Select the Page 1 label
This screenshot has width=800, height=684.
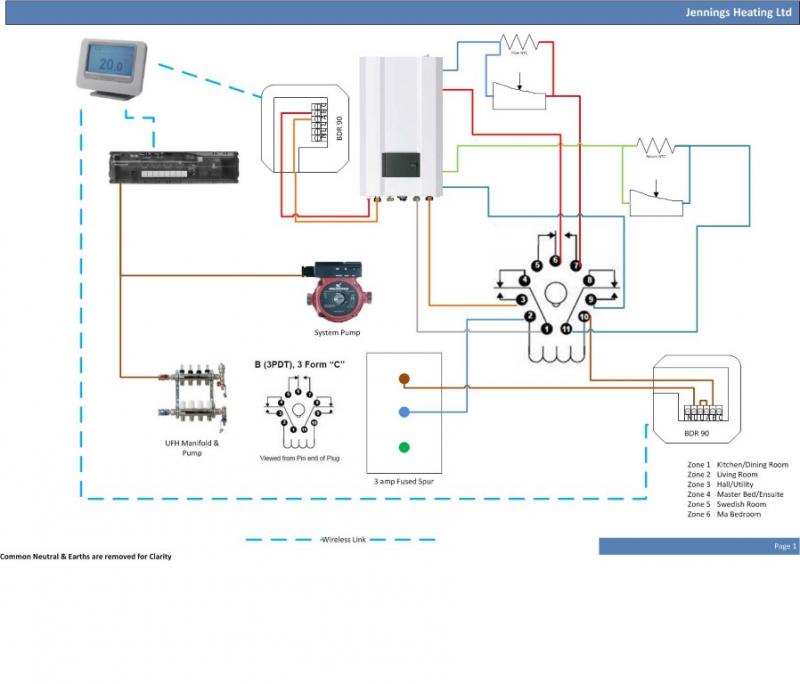coord(785,546)
